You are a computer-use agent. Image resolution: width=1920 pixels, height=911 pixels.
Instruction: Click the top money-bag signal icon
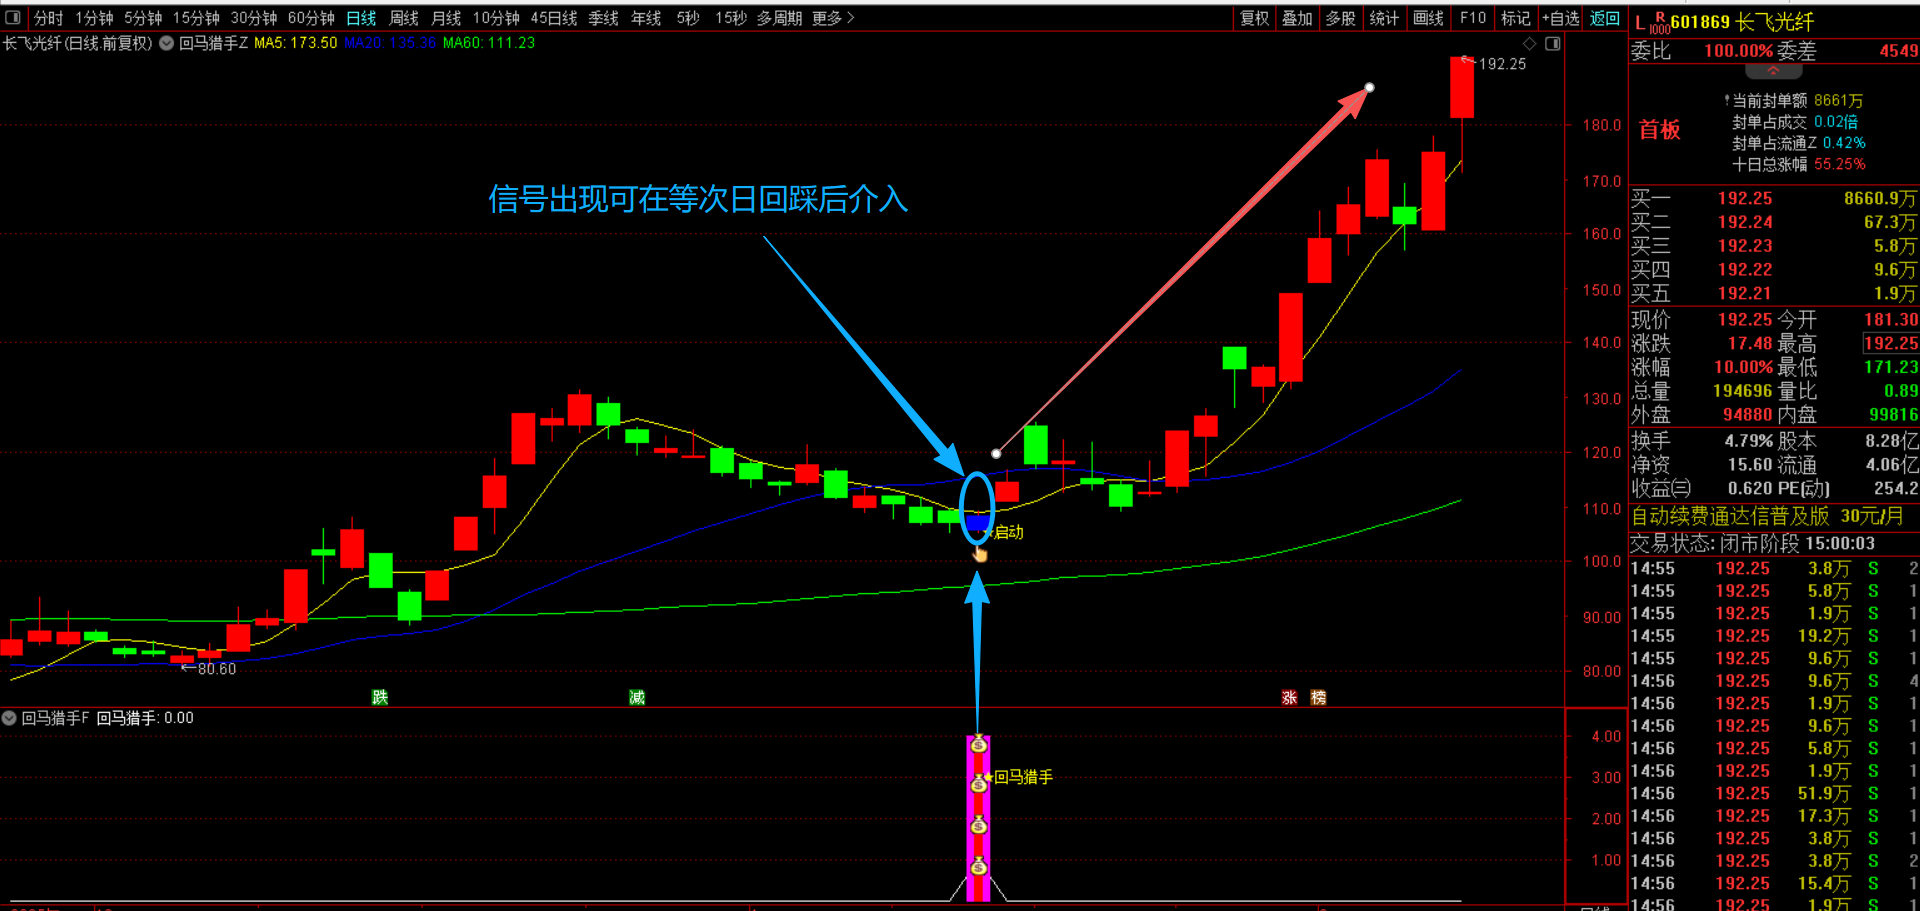click(x=979, y=745)
